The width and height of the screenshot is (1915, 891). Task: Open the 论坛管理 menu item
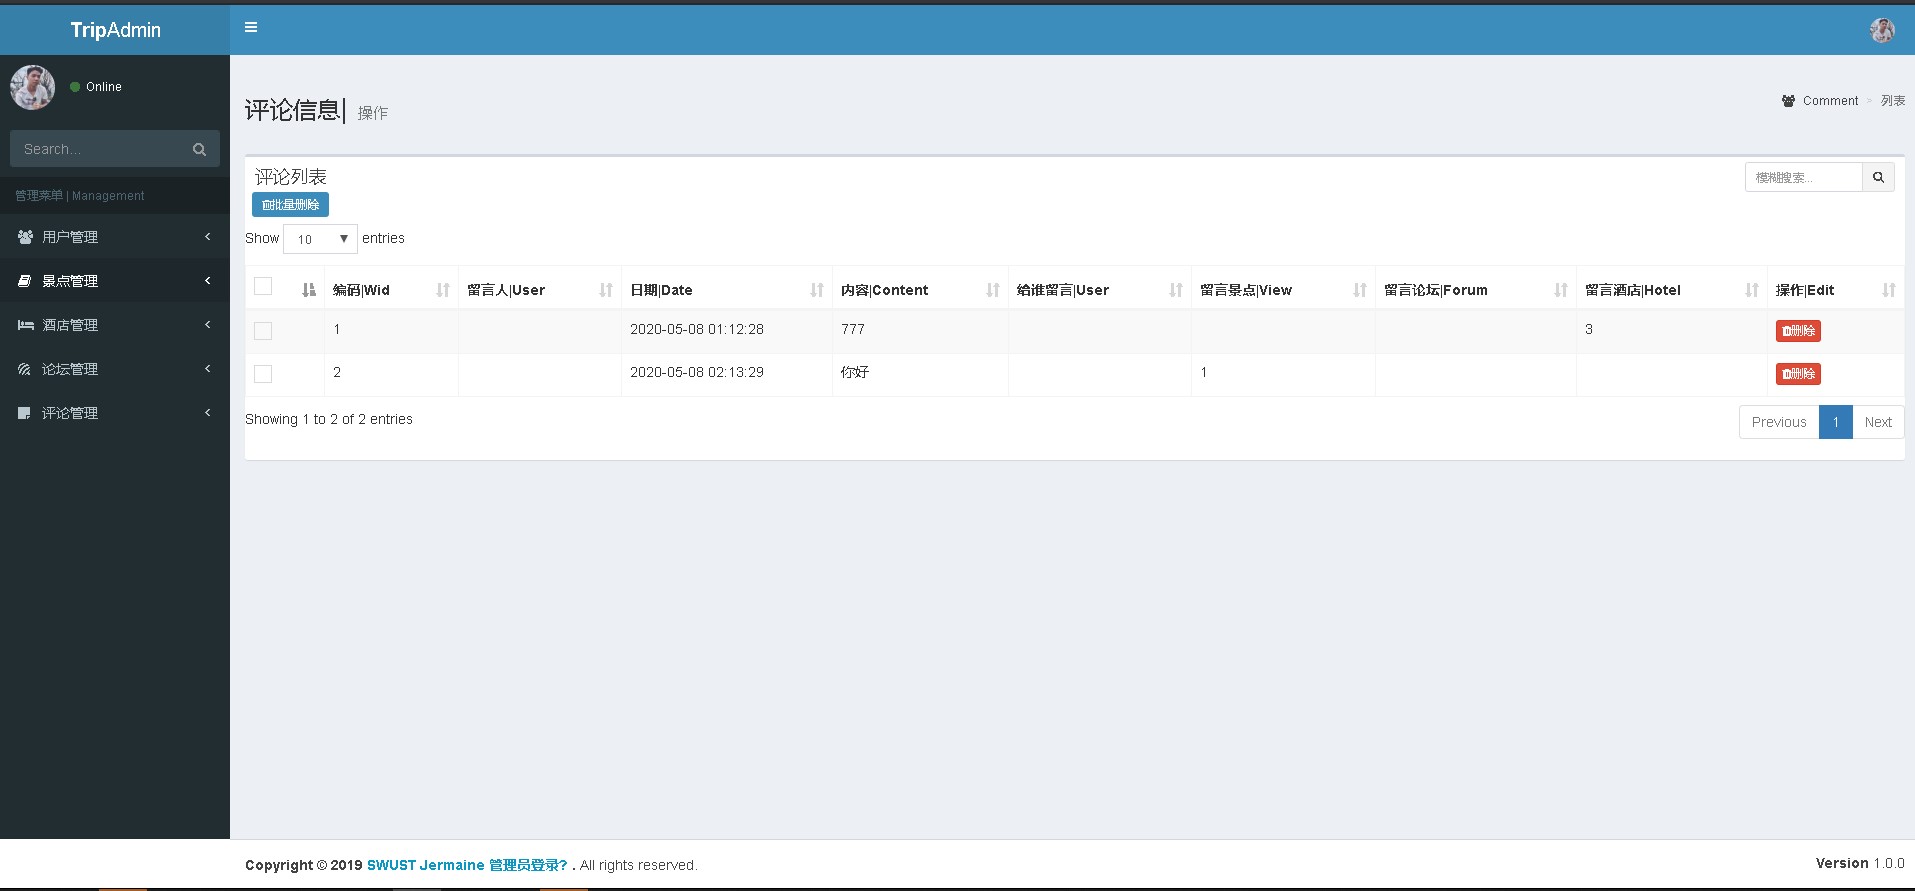tap(115, 369)
